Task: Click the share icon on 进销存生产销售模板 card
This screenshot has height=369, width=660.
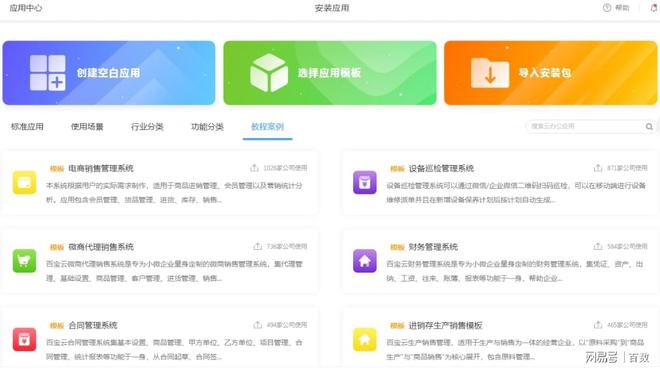Action: point(598,325)
